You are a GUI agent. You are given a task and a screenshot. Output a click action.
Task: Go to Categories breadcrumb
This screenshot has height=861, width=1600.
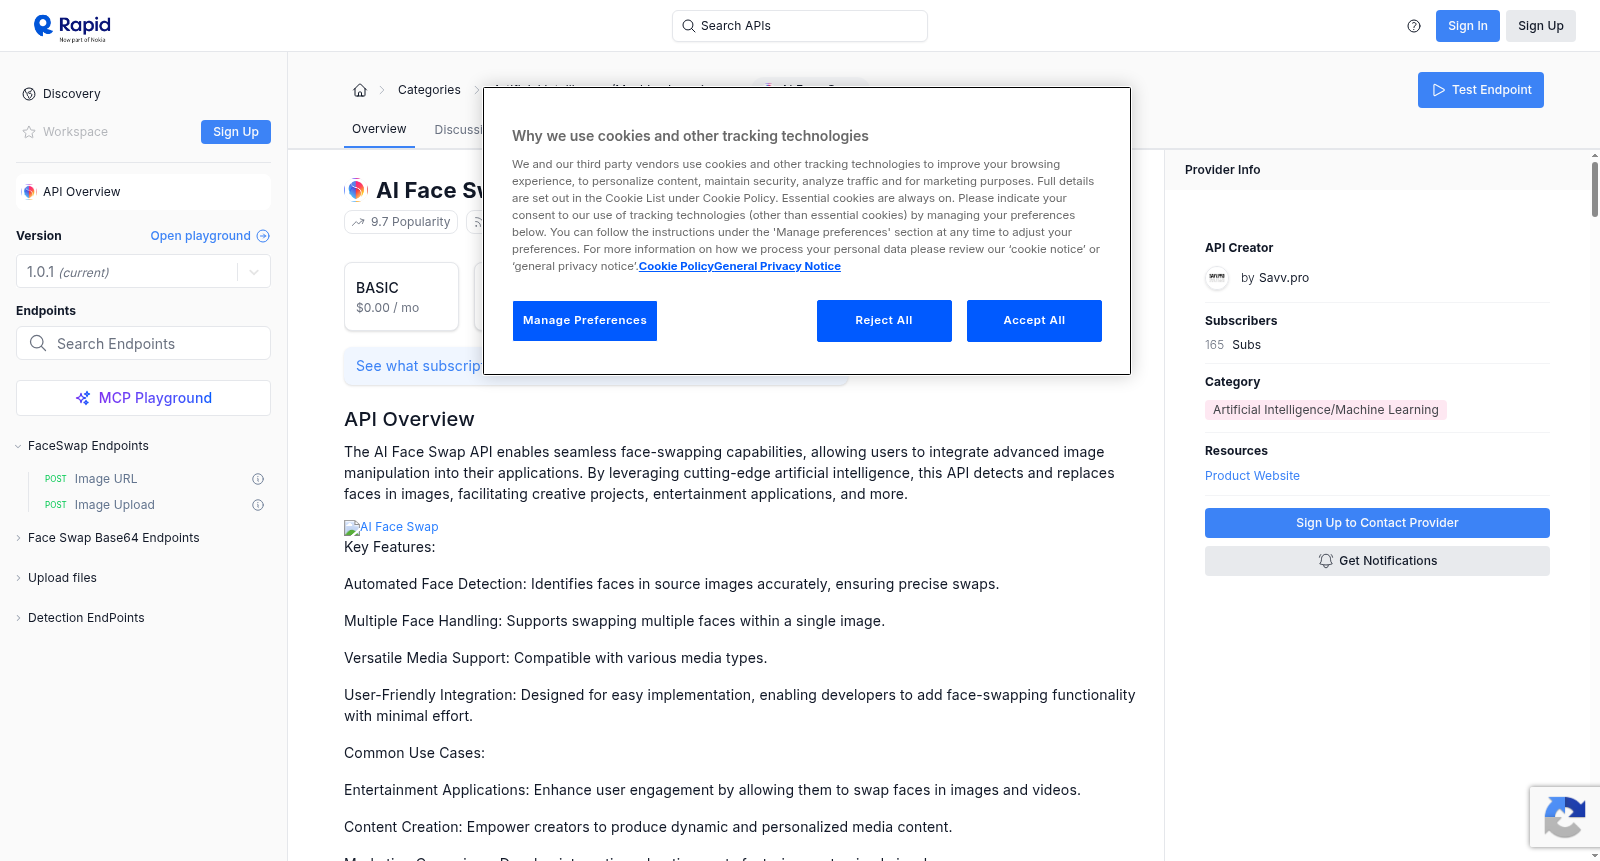pyautogui.click(x=429, y=90)
